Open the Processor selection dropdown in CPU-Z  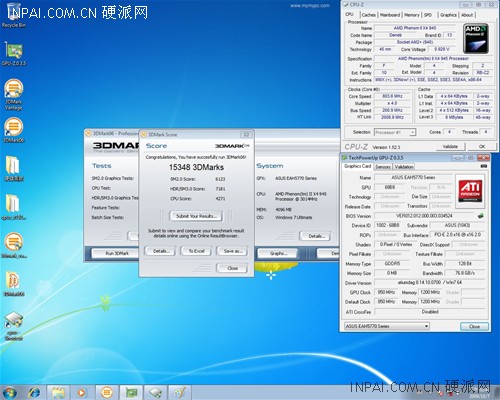pyautogui.click(x=395, y=132)
